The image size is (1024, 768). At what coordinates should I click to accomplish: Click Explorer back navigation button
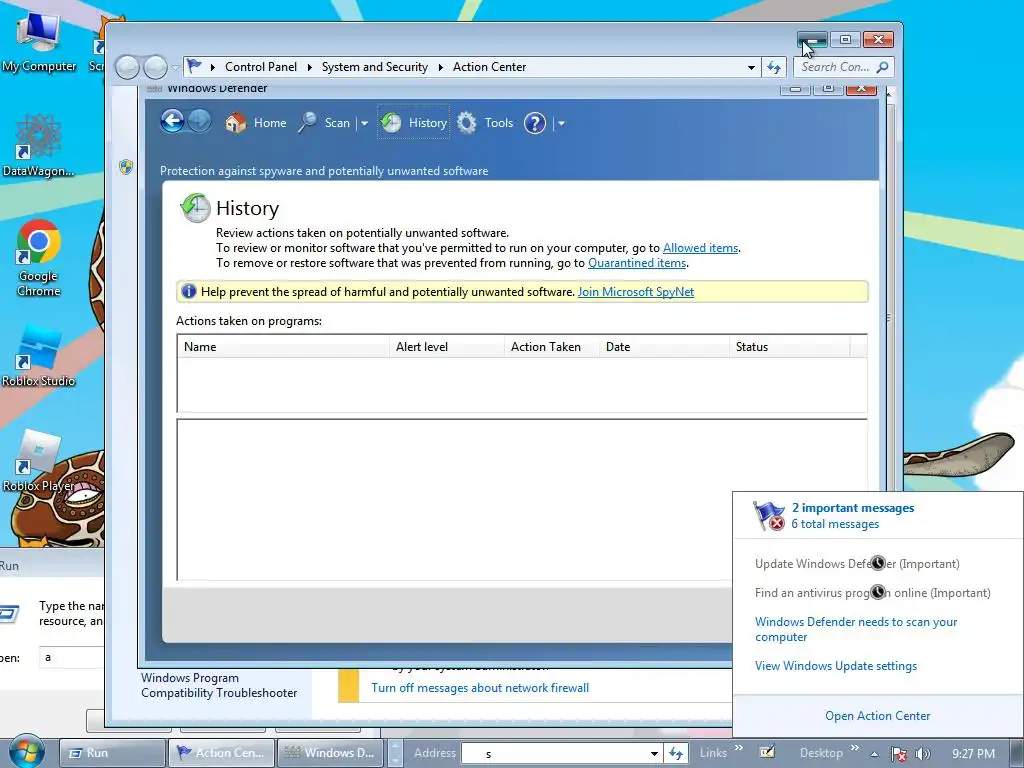coord(127,67)
